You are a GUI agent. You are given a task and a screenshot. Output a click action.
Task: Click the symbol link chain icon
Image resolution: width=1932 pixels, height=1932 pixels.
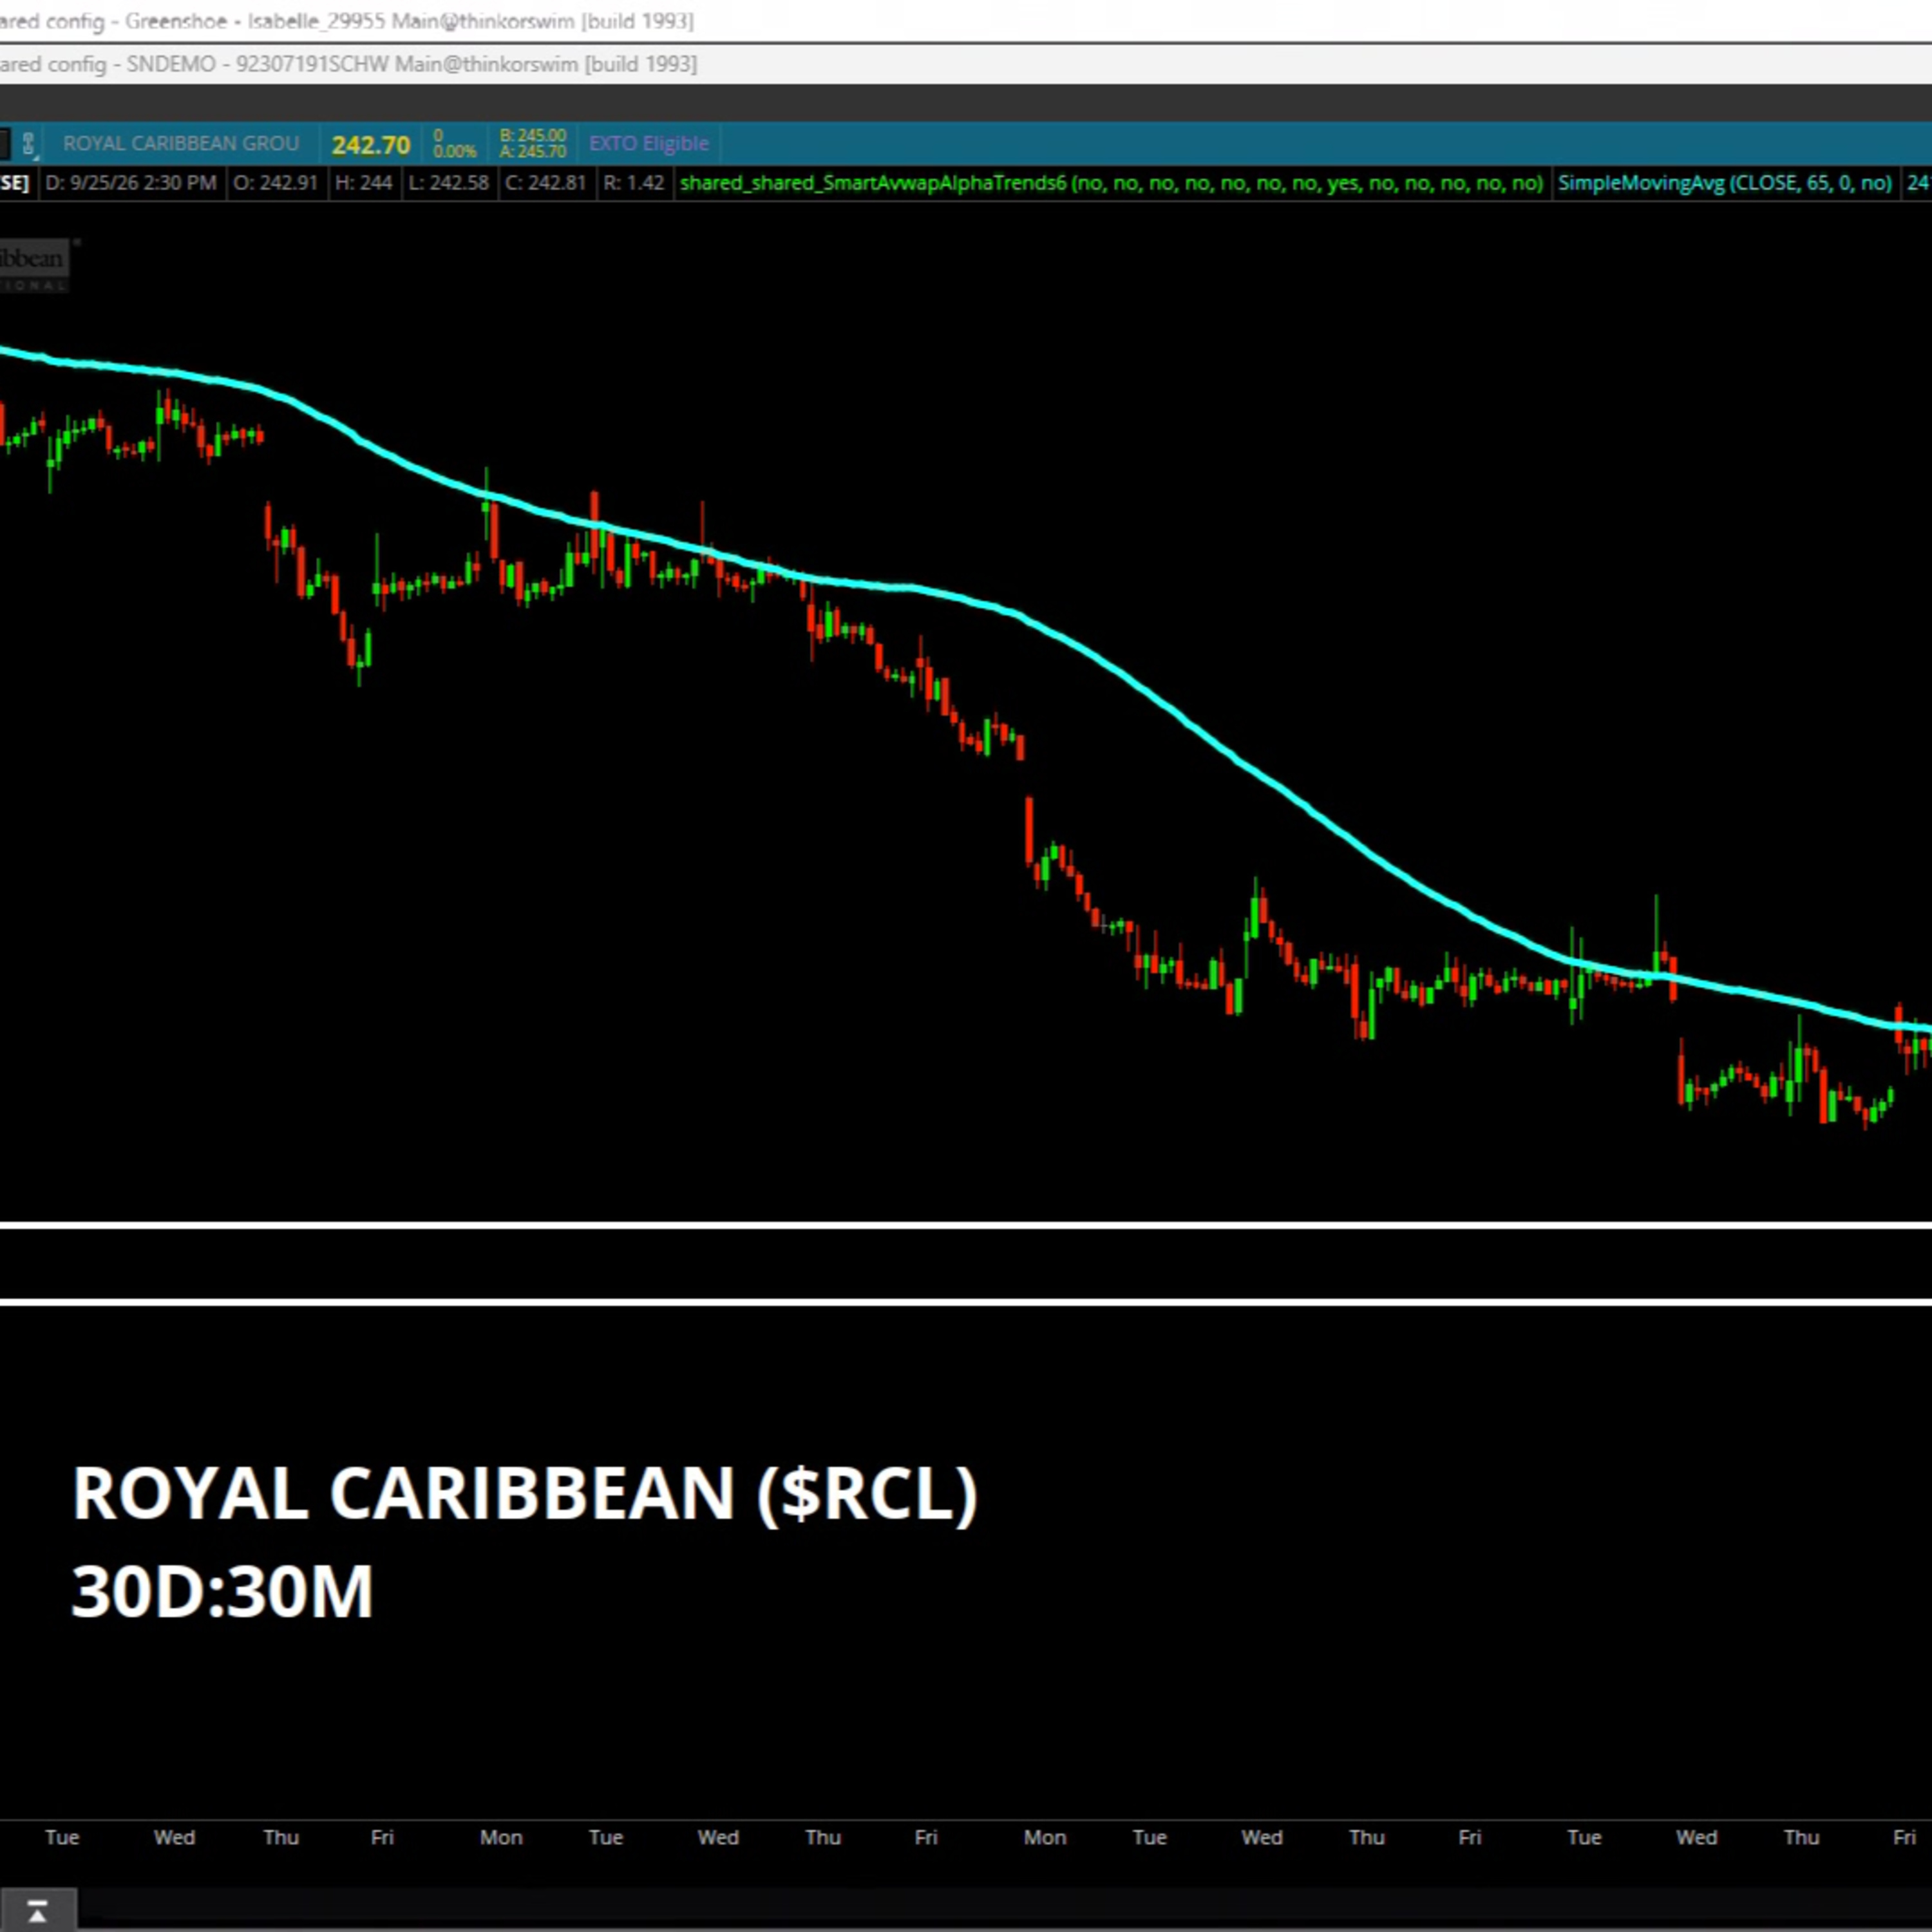tap(29, 144)
